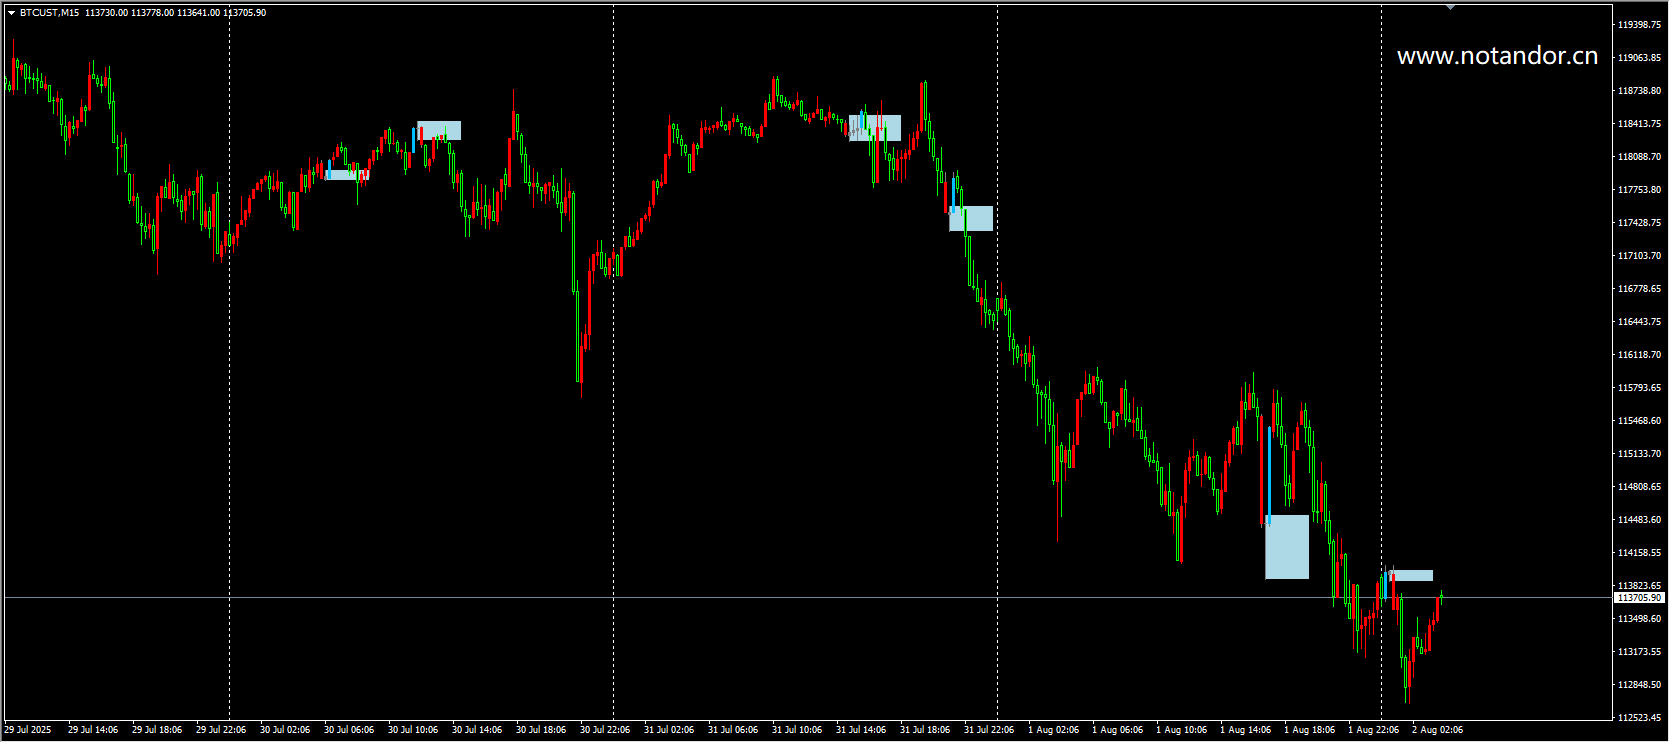Click time axis label 1 Aug 02:06
The height and width of the screenshot is (743, 1670).
click(1054, 730)
